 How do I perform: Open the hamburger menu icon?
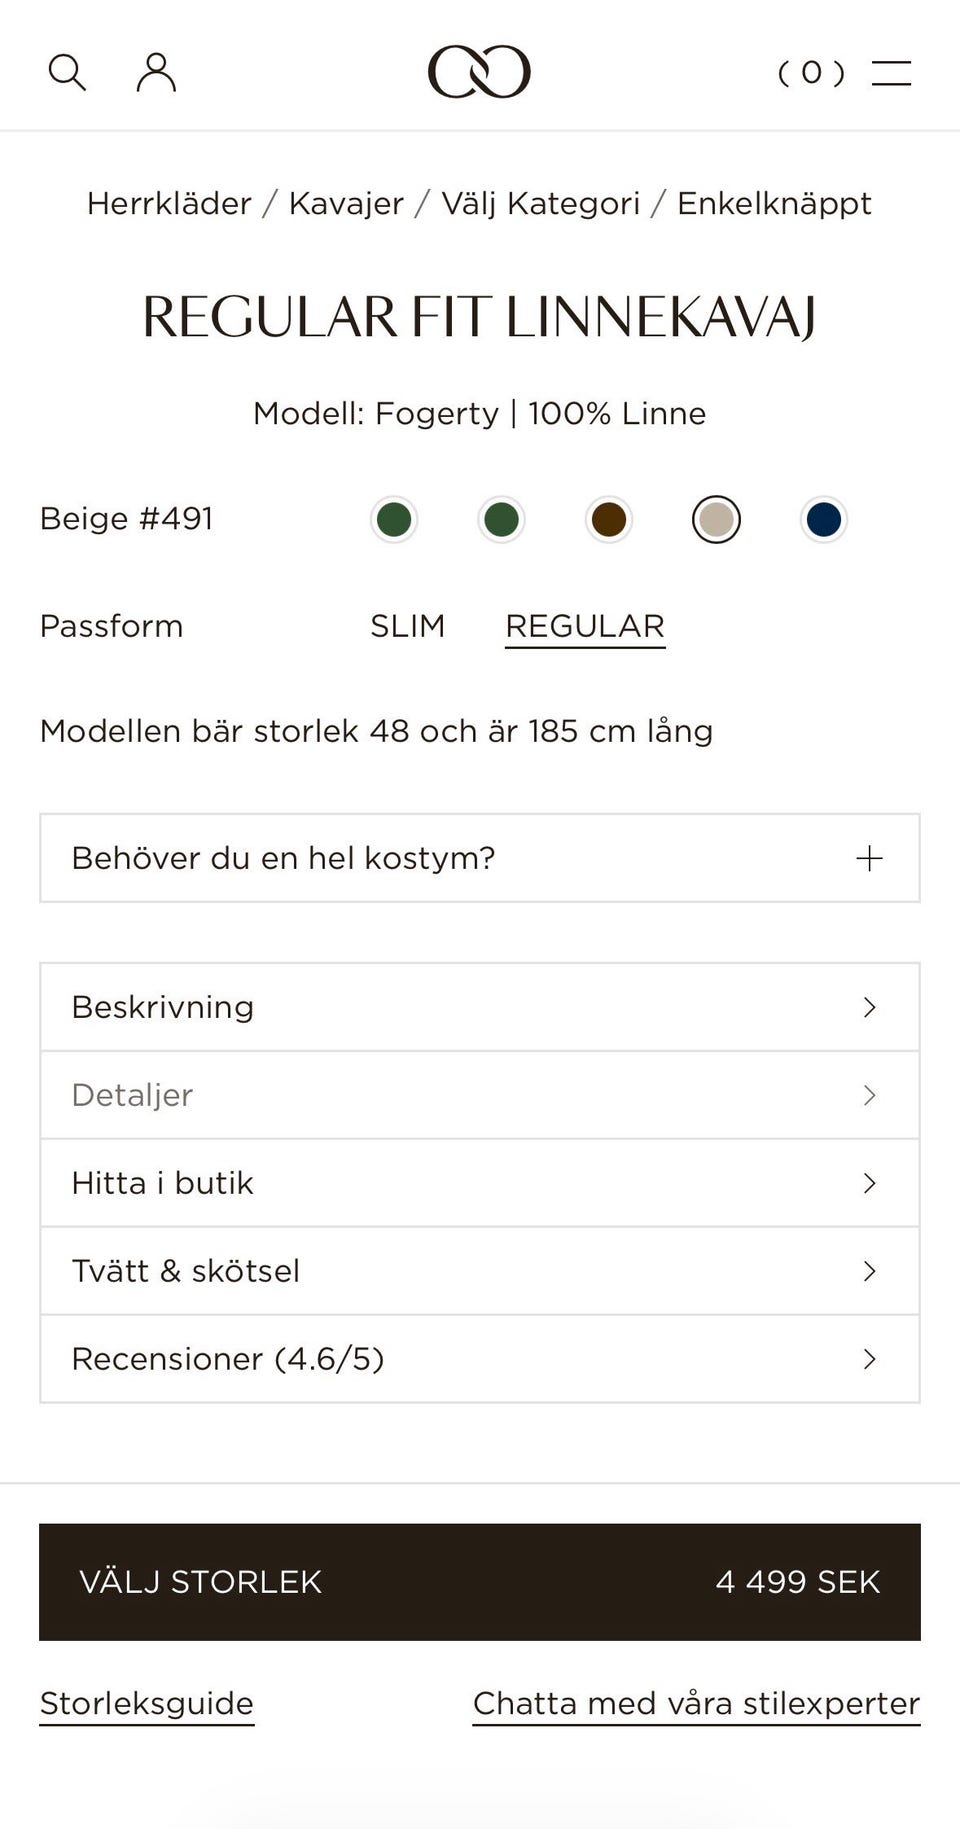(x=891, y=73)
